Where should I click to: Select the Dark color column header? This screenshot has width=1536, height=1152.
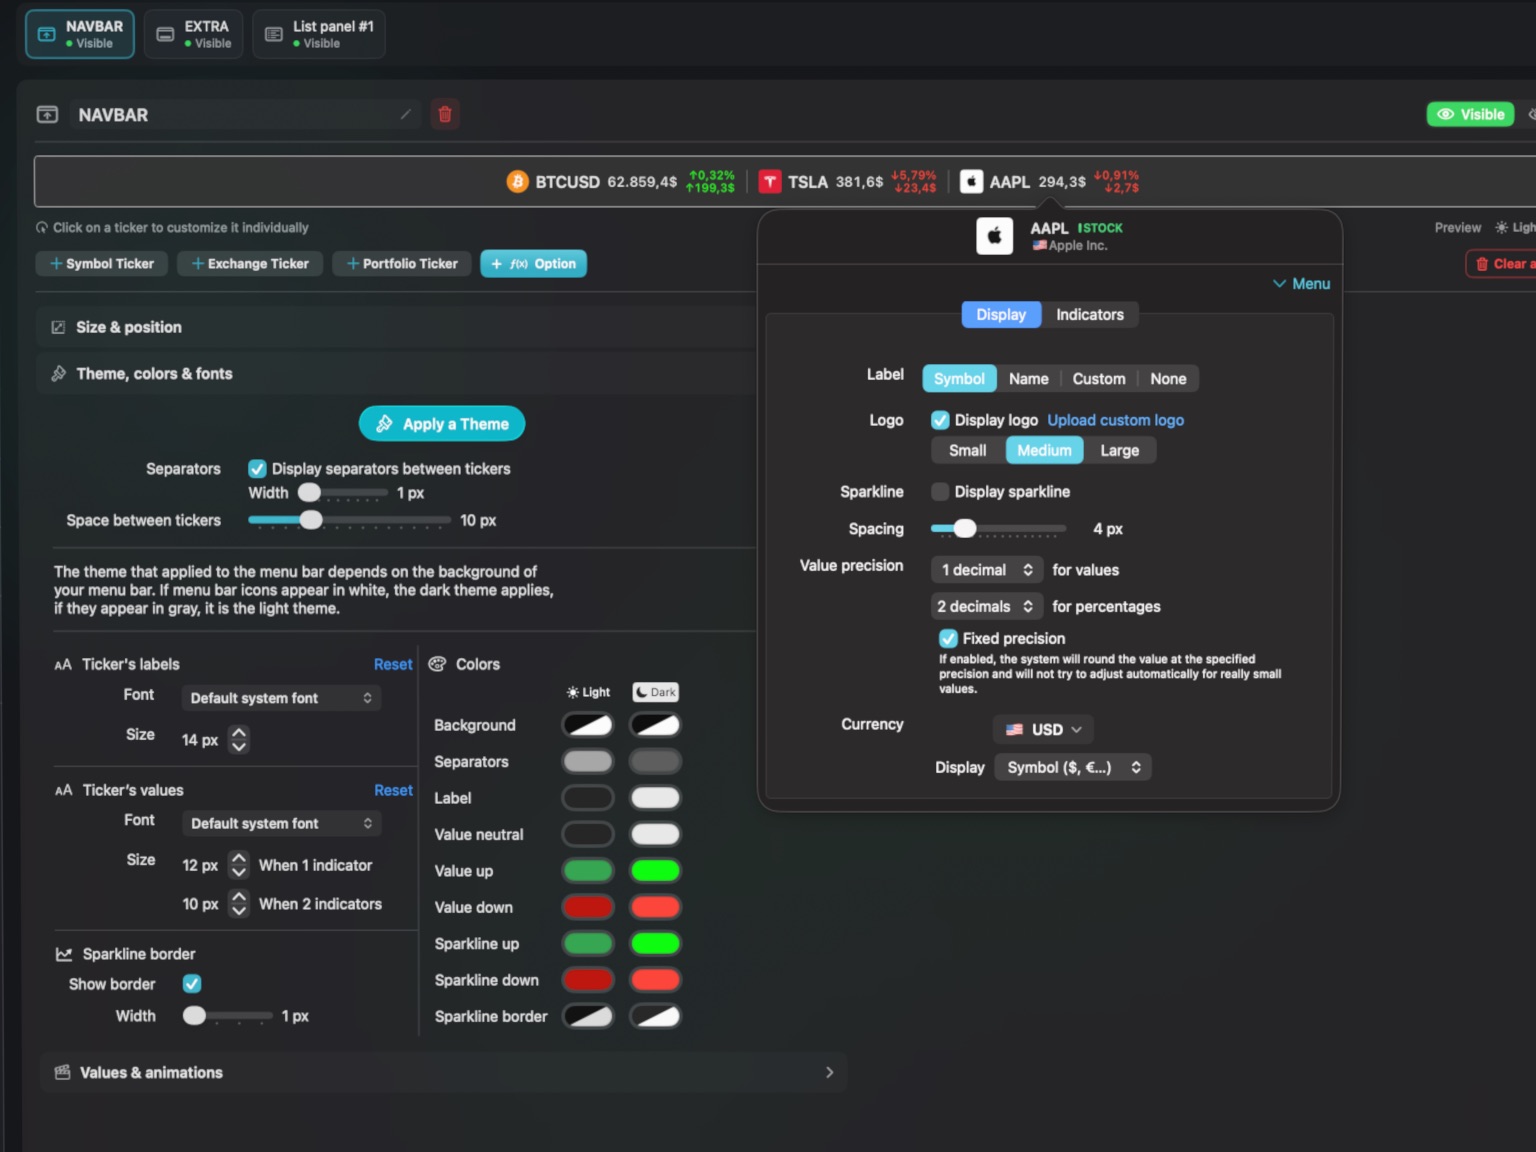tap(656, 692)
